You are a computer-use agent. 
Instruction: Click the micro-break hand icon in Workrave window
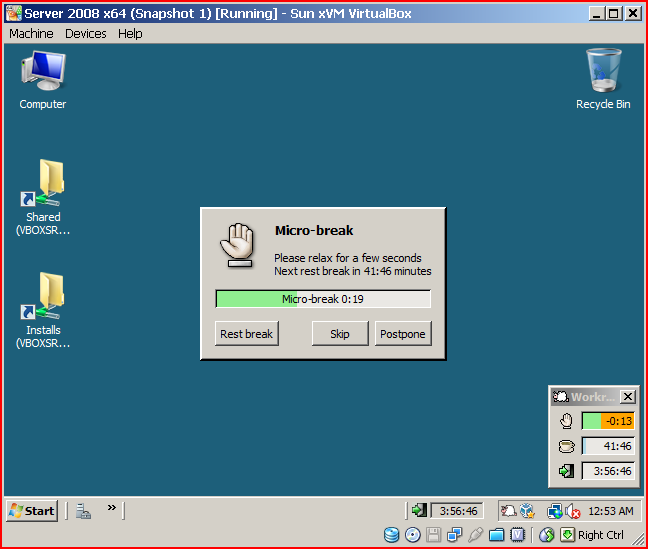(566, 421)
